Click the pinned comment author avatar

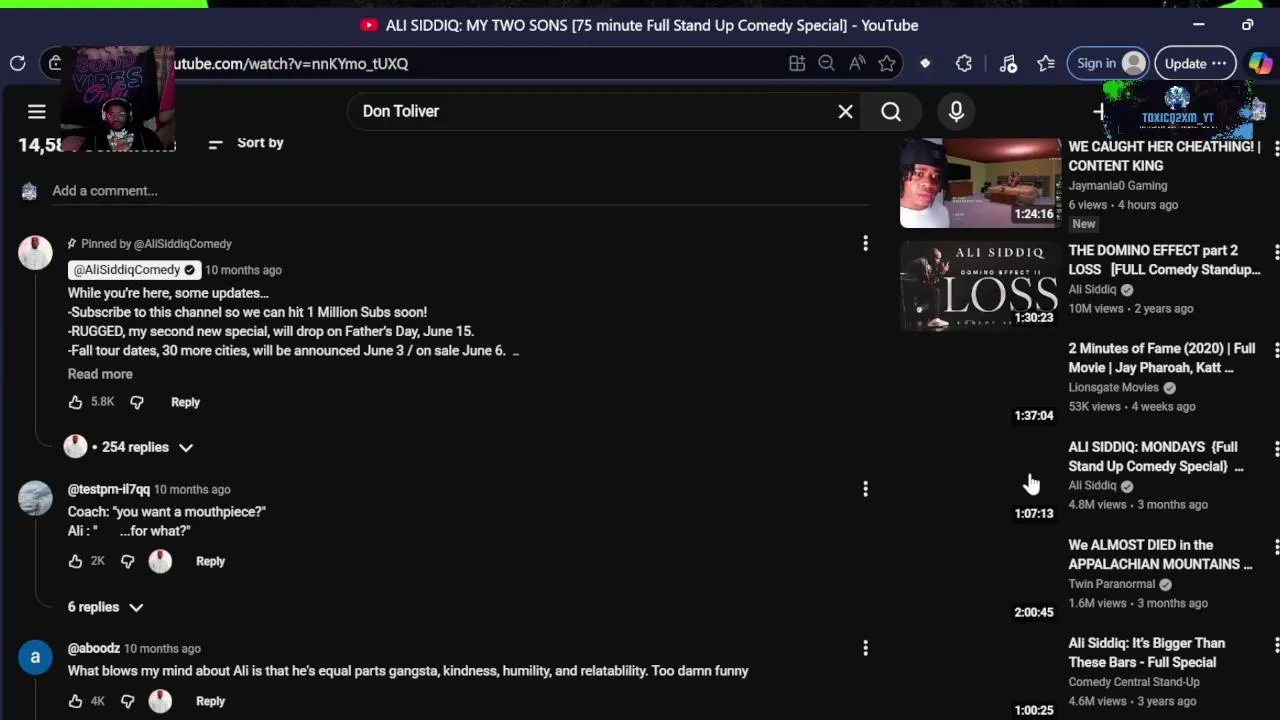pyautogui.click(x=35, y=253)
